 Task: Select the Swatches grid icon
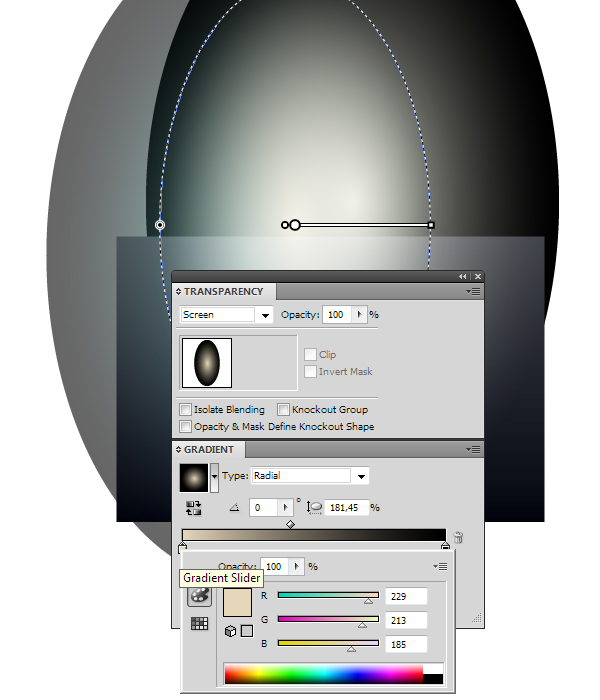pos(199,623)
